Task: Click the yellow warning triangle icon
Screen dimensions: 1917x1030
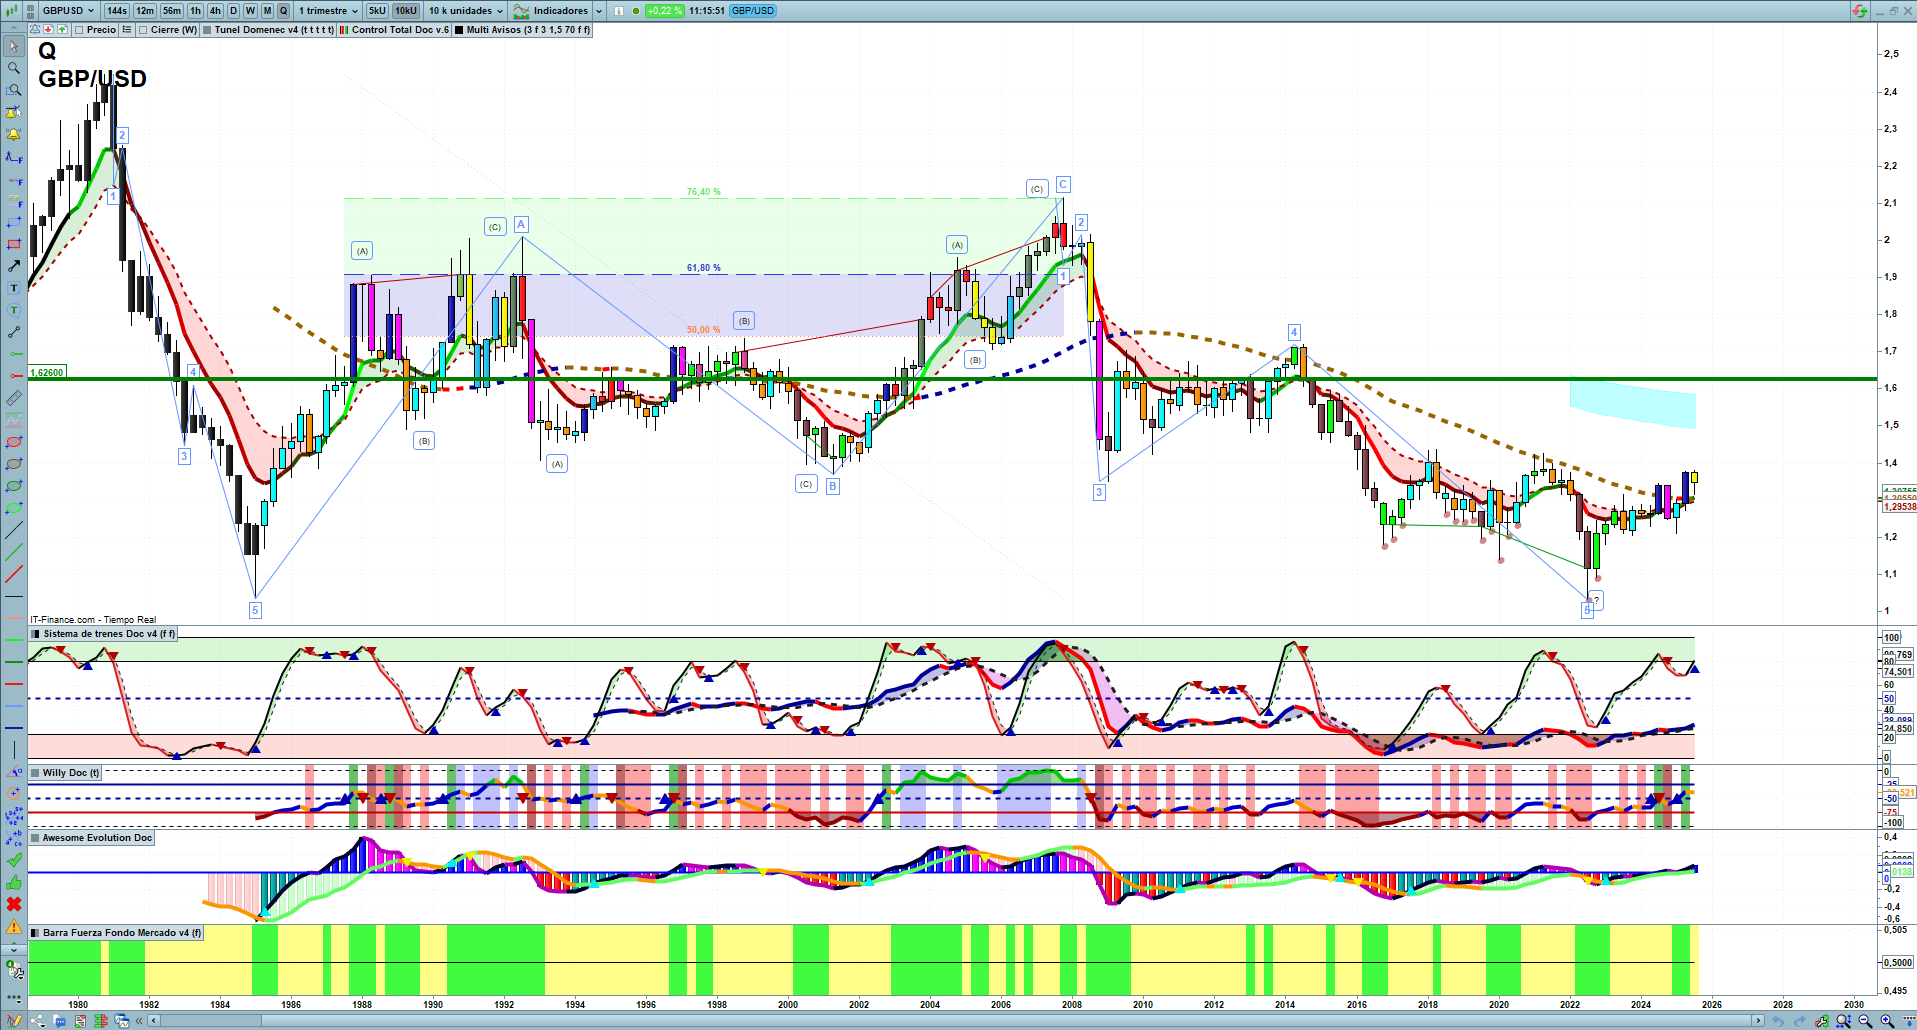Action: pos(14,926)
